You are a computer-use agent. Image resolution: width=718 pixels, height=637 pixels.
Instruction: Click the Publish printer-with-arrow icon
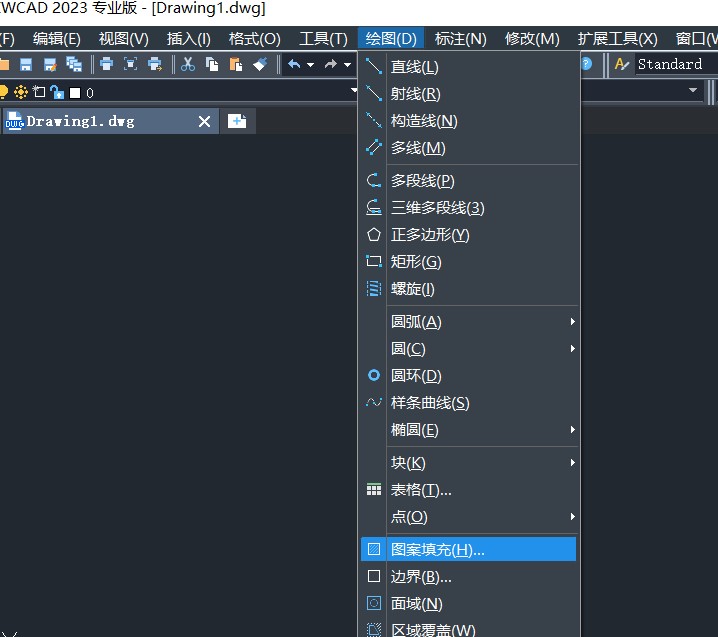[155, 64]
